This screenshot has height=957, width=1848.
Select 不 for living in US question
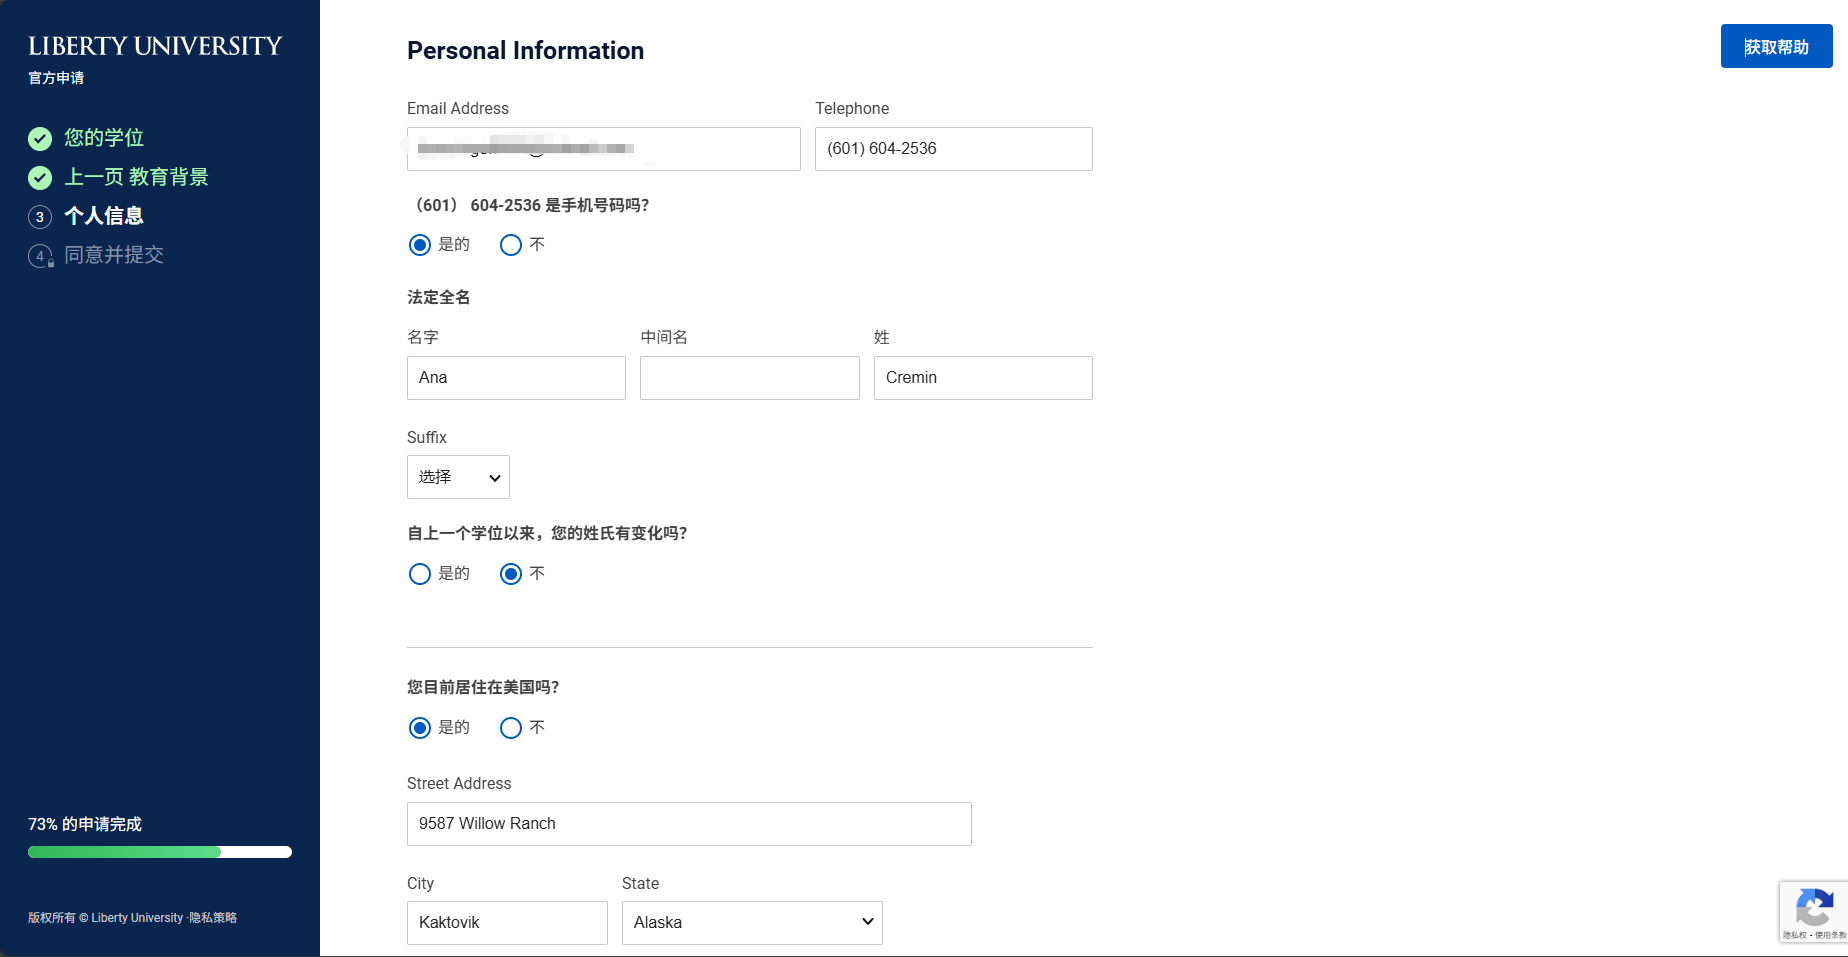click(x=511, y=728)
